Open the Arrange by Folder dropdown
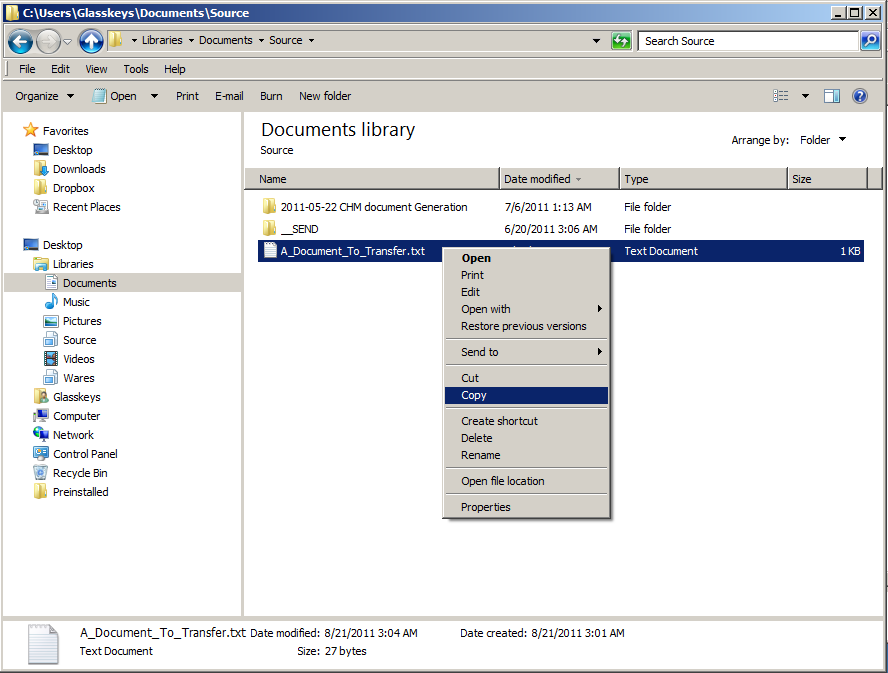888x673 pixels. tap(823, 140)
